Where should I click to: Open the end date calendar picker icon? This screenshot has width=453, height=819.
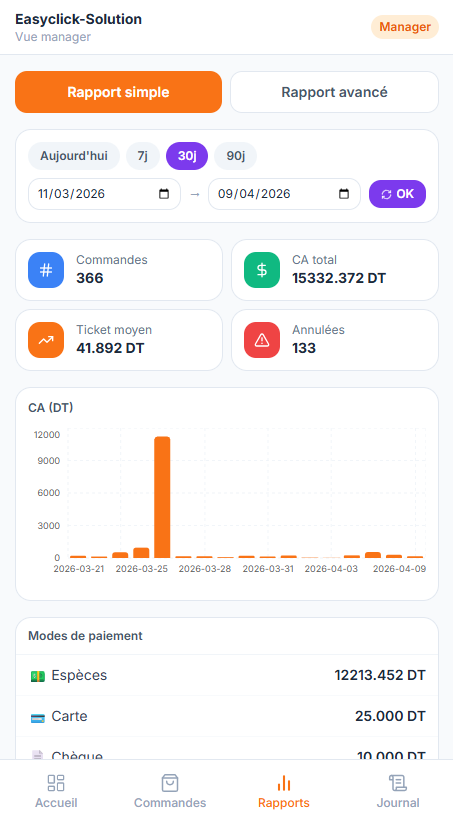click(x=344, y=194)
